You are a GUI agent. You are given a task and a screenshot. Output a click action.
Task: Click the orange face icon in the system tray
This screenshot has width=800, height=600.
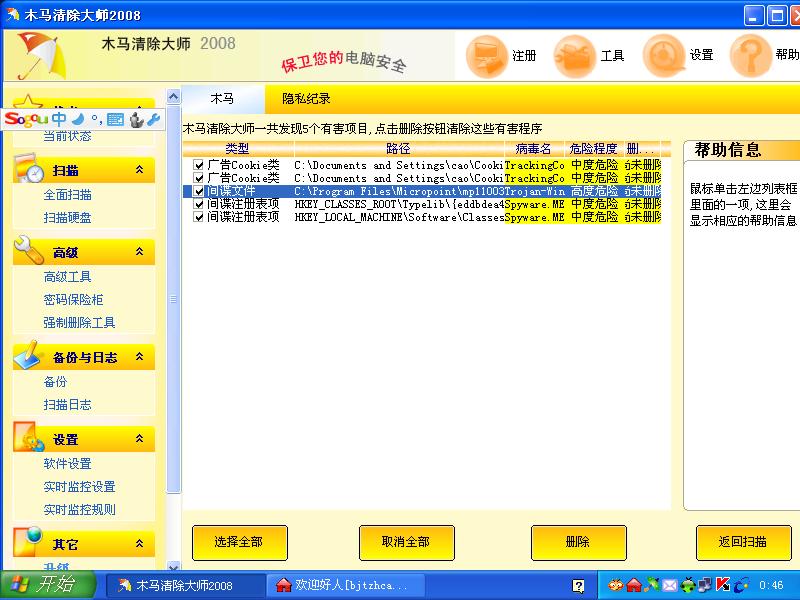[616, 585]
